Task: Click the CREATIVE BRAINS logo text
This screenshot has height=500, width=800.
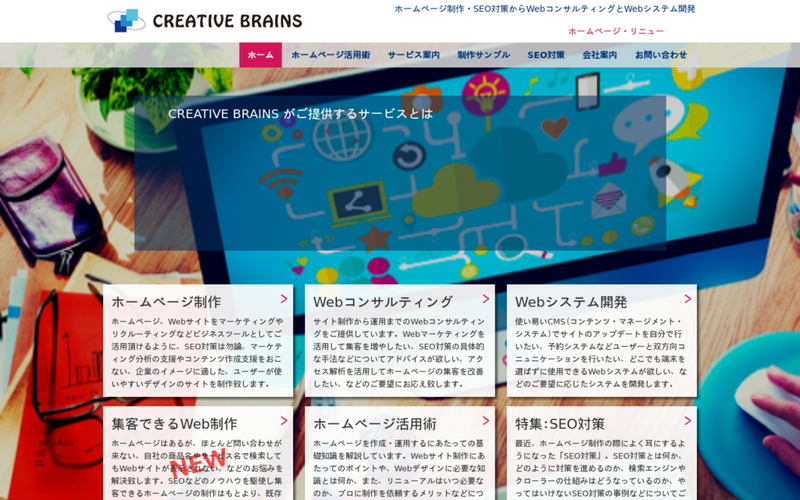Action: 227,21
